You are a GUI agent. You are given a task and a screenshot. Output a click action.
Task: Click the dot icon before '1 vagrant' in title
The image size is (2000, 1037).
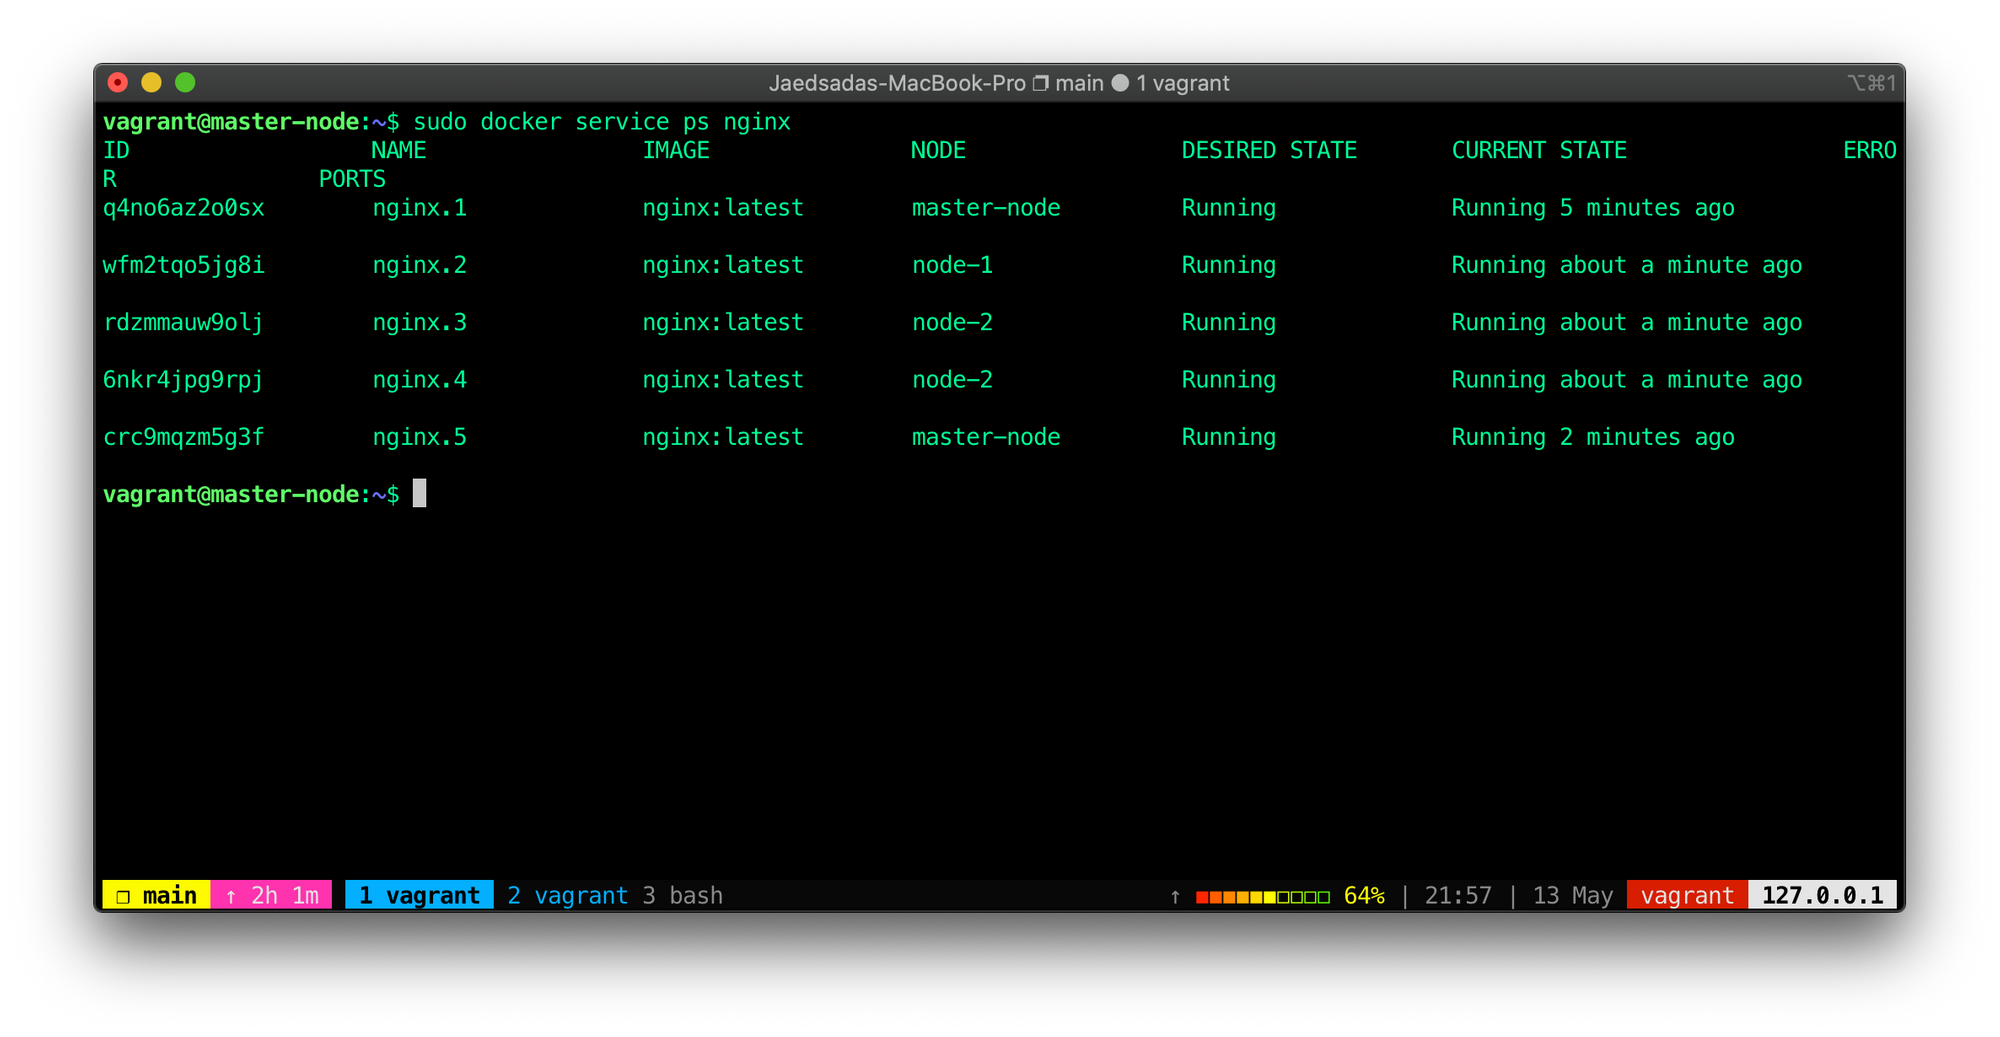(x=1120, y=83)
